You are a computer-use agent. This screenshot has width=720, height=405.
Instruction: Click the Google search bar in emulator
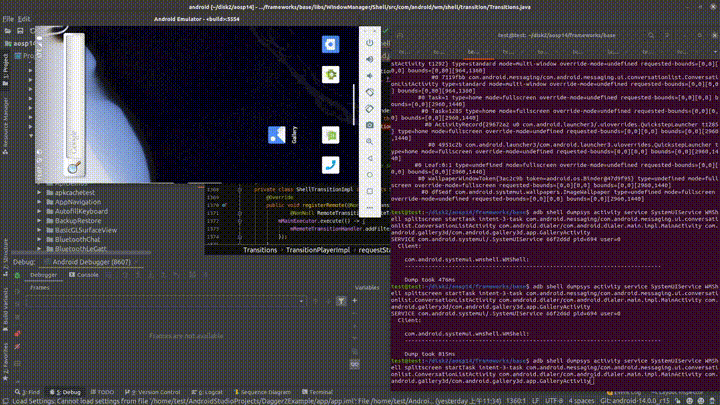(x=74, y=104)
